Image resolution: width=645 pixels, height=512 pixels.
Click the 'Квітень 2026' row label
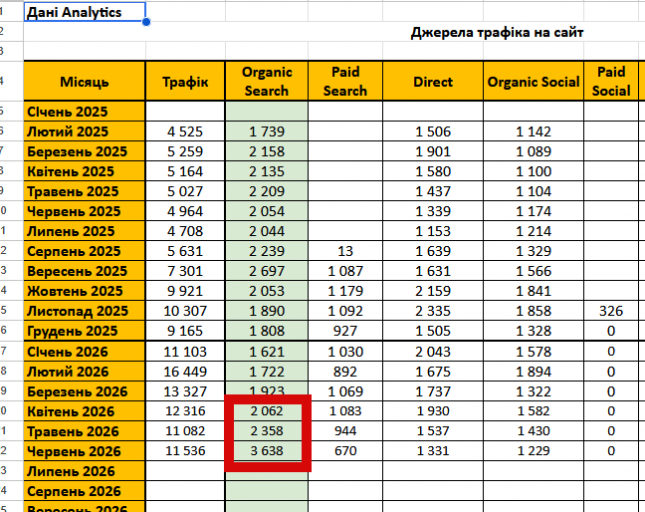click(x=84, y=411)
